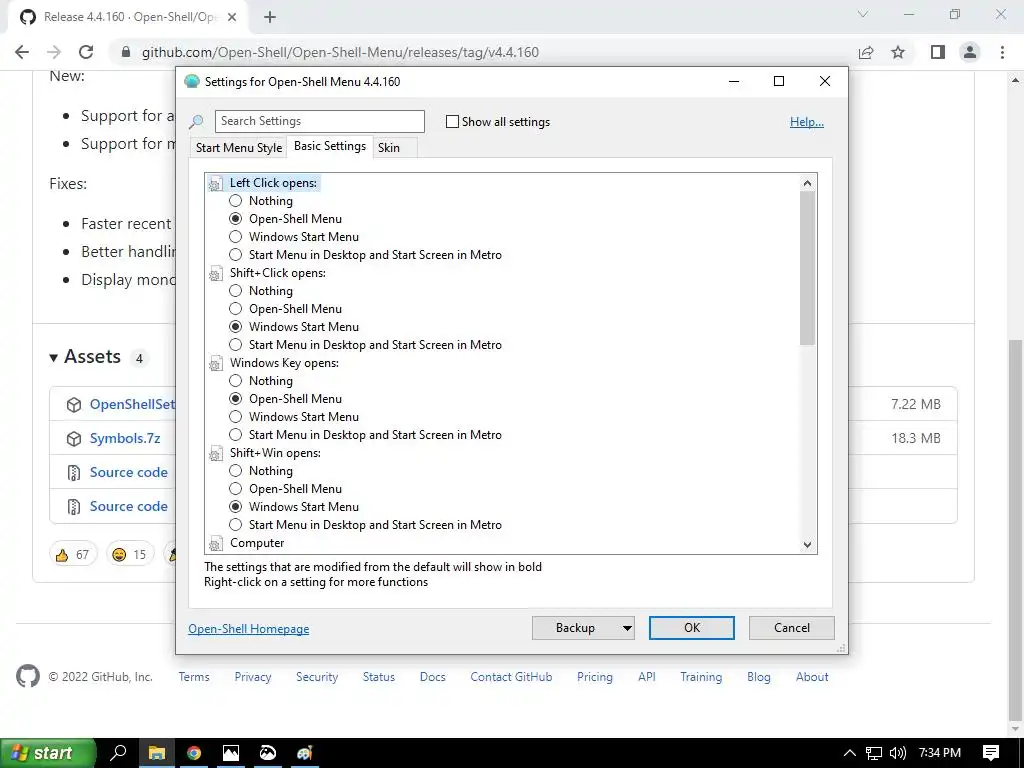
Task: Select Nothing under Shift+Click opens
Action: (236, 291)
